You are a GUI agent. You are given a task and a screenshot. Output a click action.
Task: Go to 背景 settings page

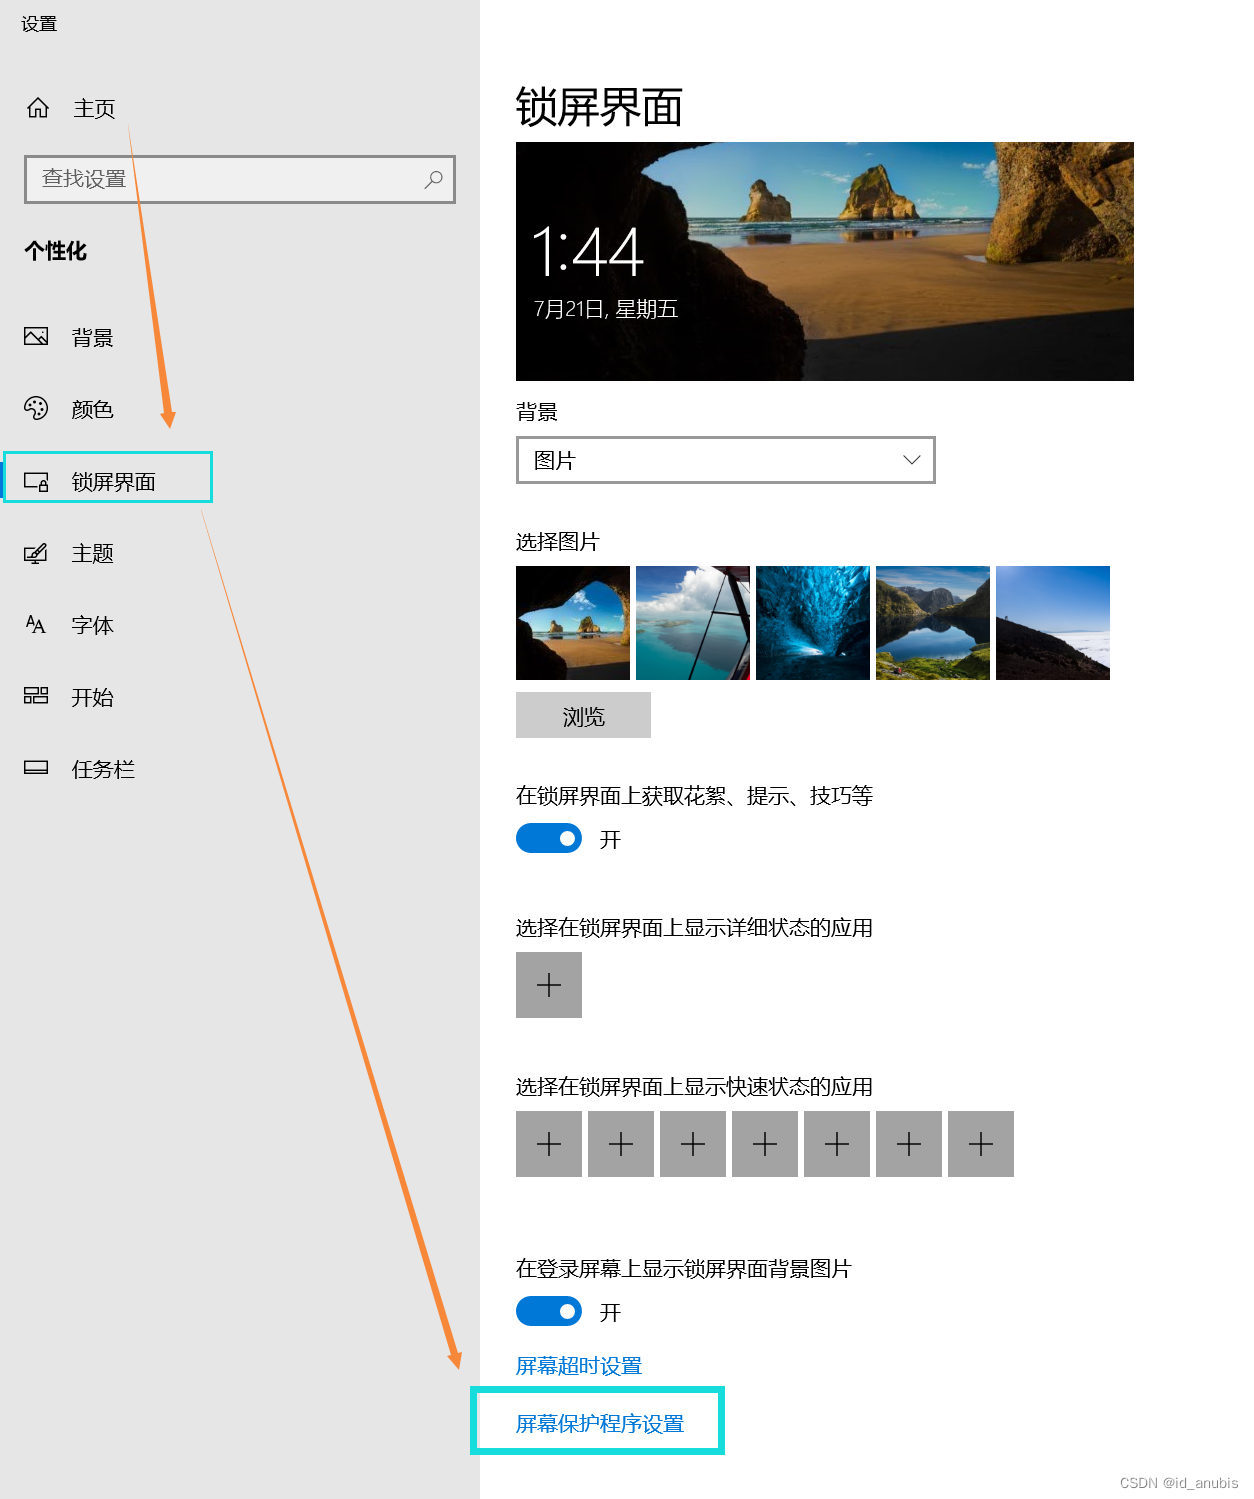click(x=92, y=338)
